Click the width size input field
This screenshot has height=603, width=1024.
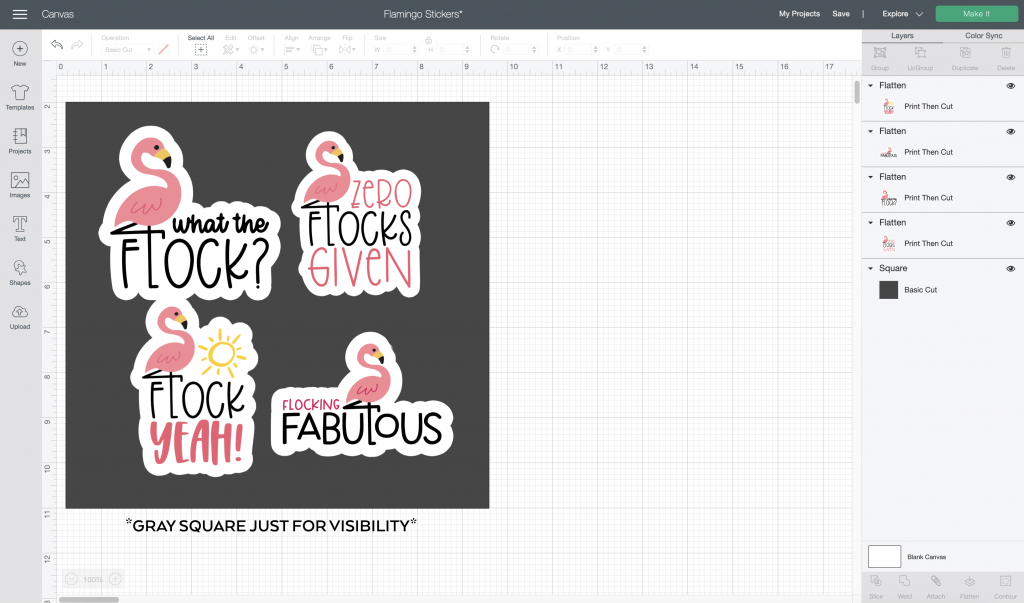(x=400, y=50)
